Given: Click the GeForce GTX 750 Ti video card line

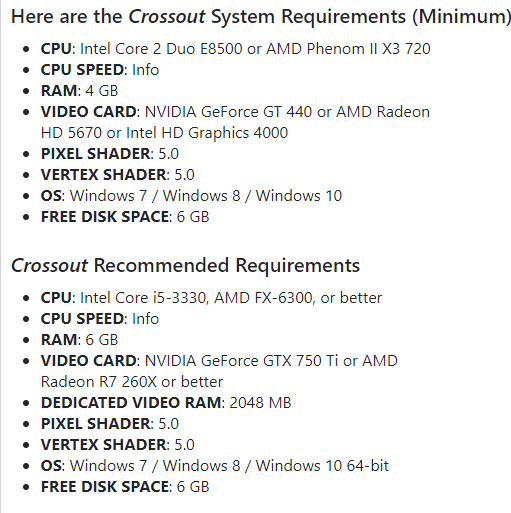Looking at the screenshot, I should tap(219, 361).
